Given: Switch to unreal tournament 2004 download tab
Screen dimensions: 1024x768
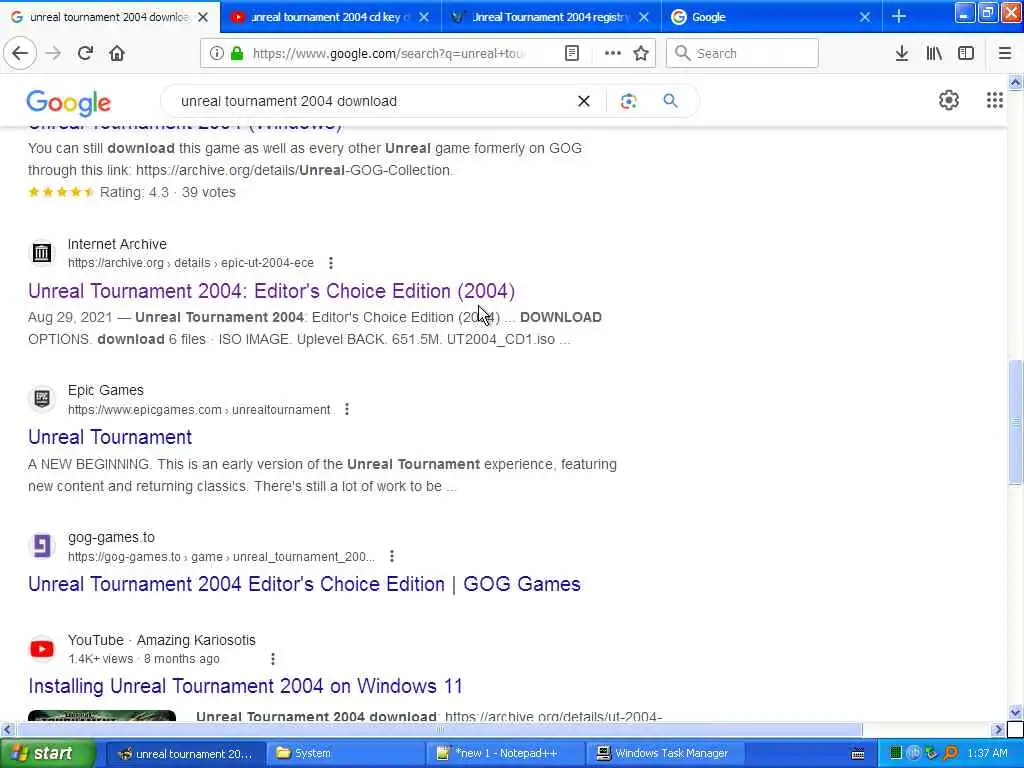Looking at the screenshot, I should 108,17.
